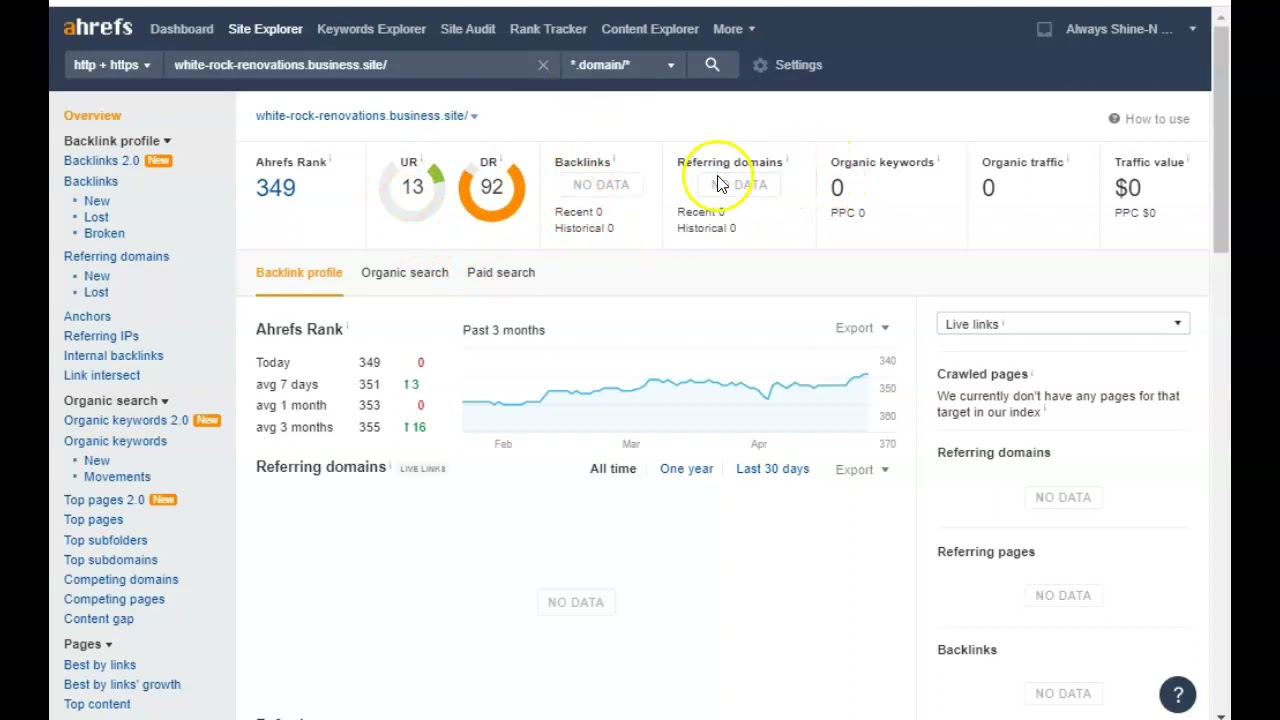Screen dimensions: 1280x720
Task: Open Top pages 2.0 in the sidebar
Action: tap(104, 500)
